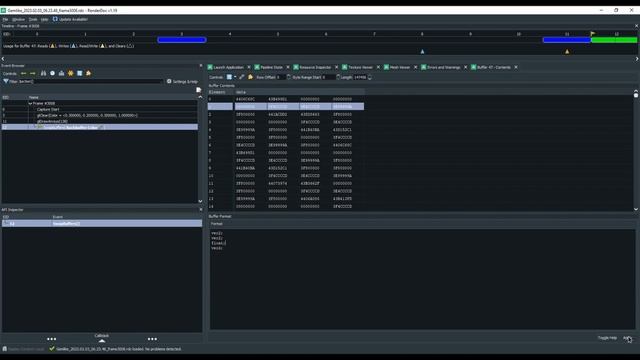640x360 pixels.
Task: Switch to the Mesh Viewer tab
Action: (x=397, y=67)
